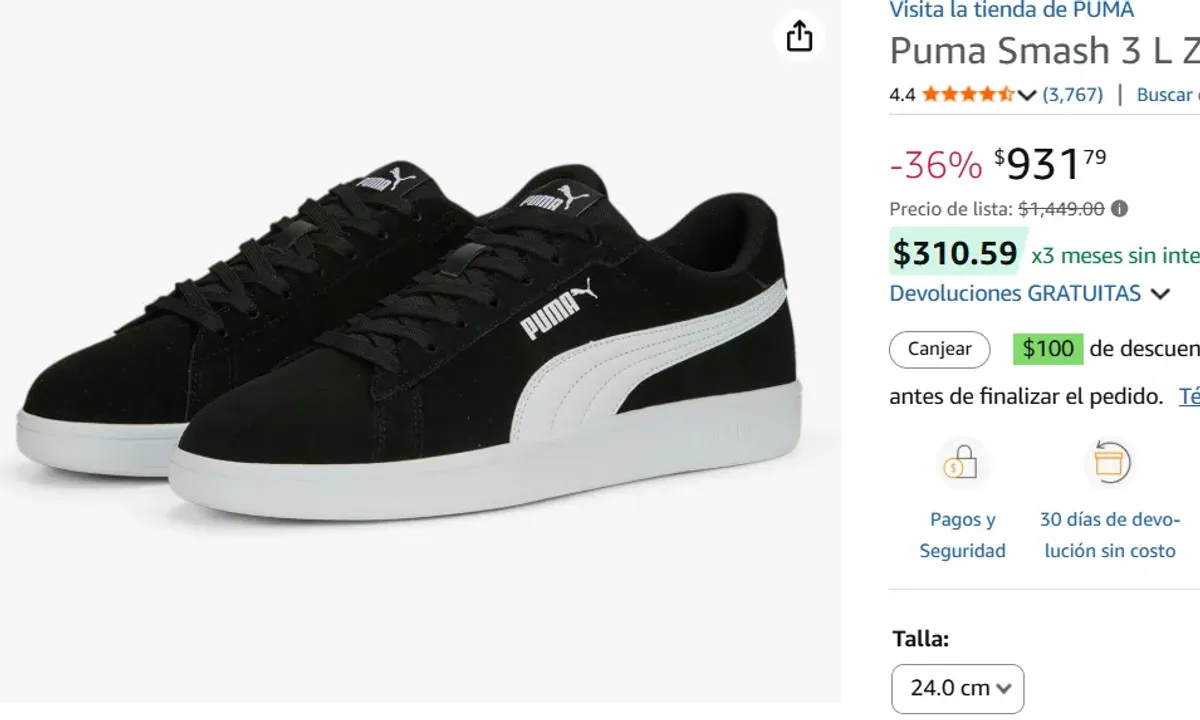Screen dimensions: 1200x720
Task: Expand the rating breakdown via the chevron
Action: [1026, 95]
